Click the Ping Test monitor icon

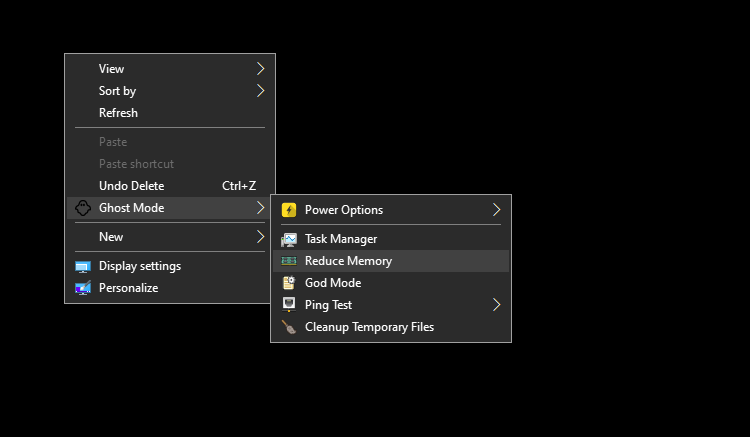(289, 305)
